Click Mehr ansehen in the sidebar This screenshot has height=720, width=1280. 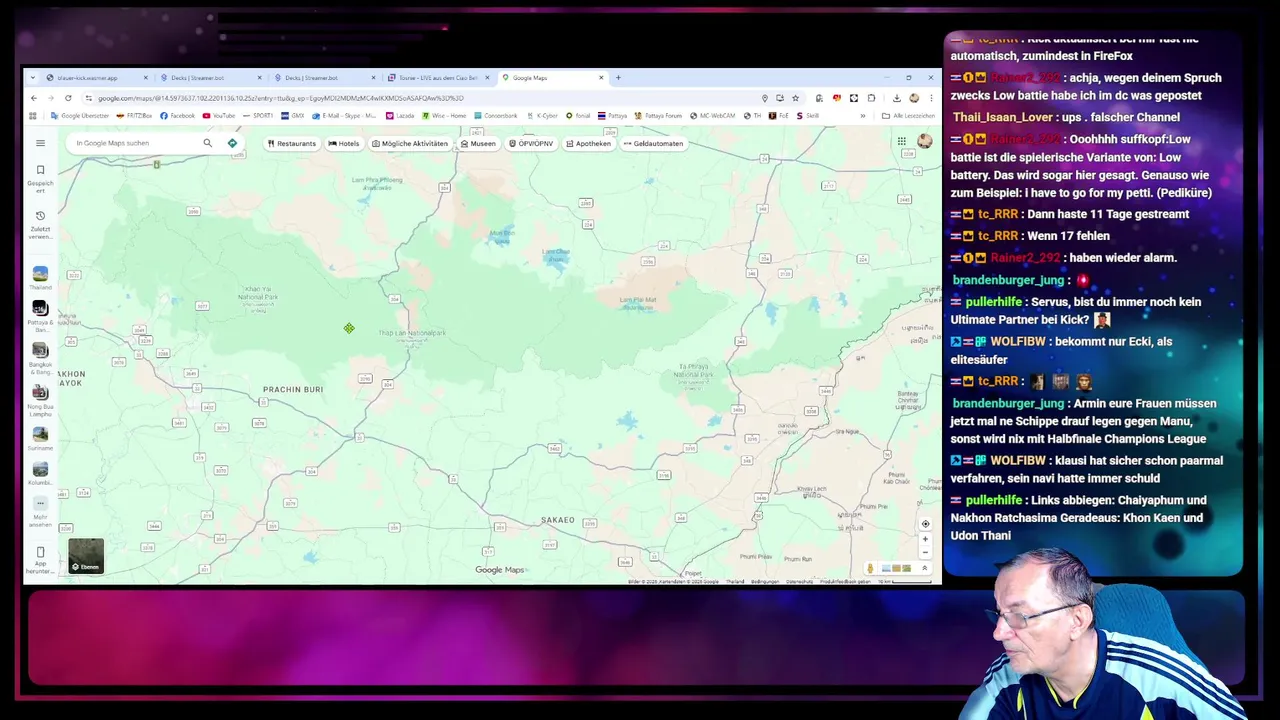(x=40, y=511)
